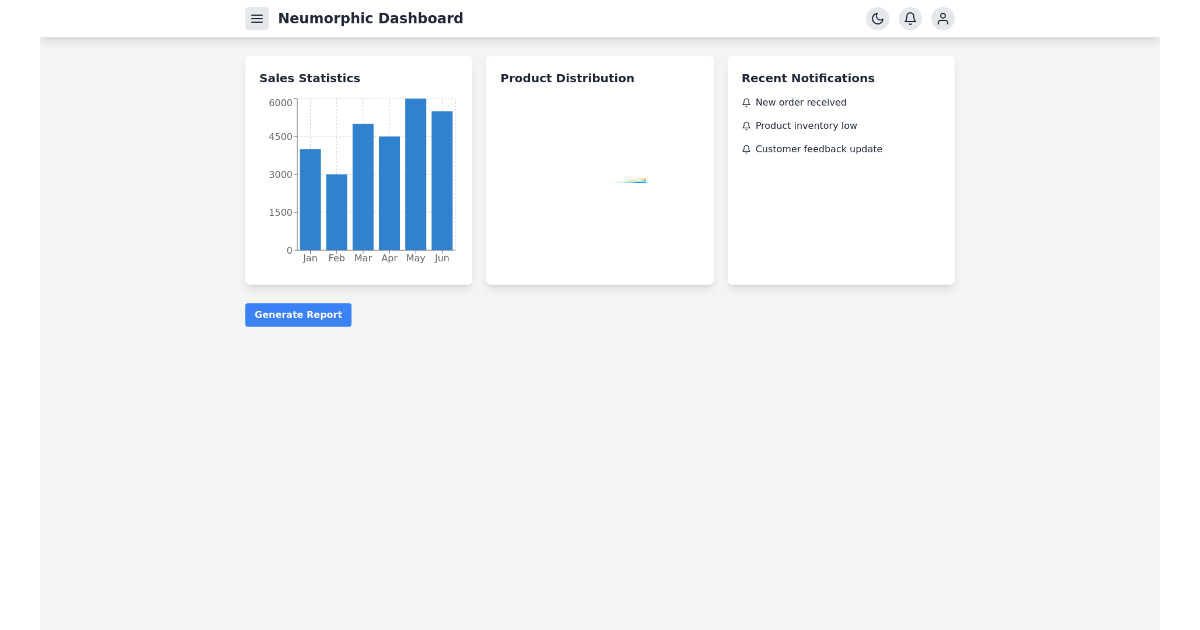Open the hamburger navigation menu
Viewport: 1200px width, 630px height.
[257, 18]
